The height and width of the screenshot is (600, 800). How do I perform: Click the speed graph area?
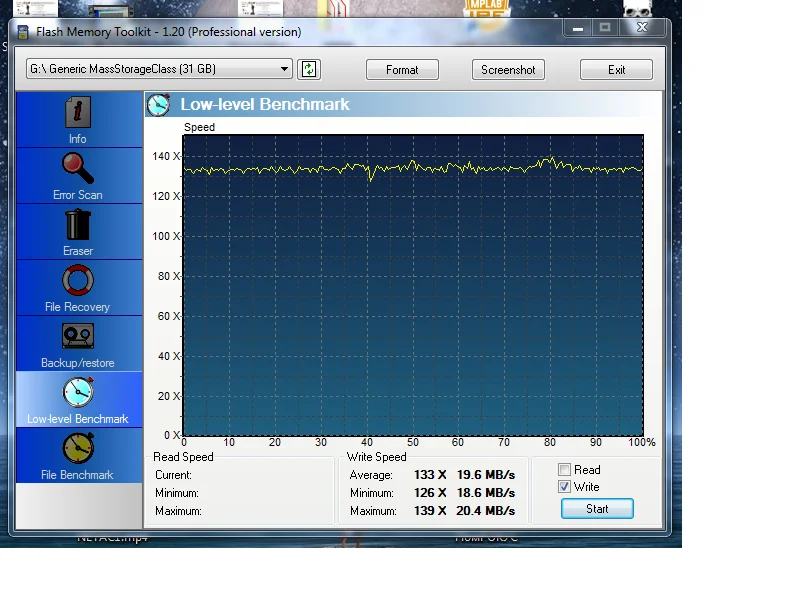coord(413,285)
